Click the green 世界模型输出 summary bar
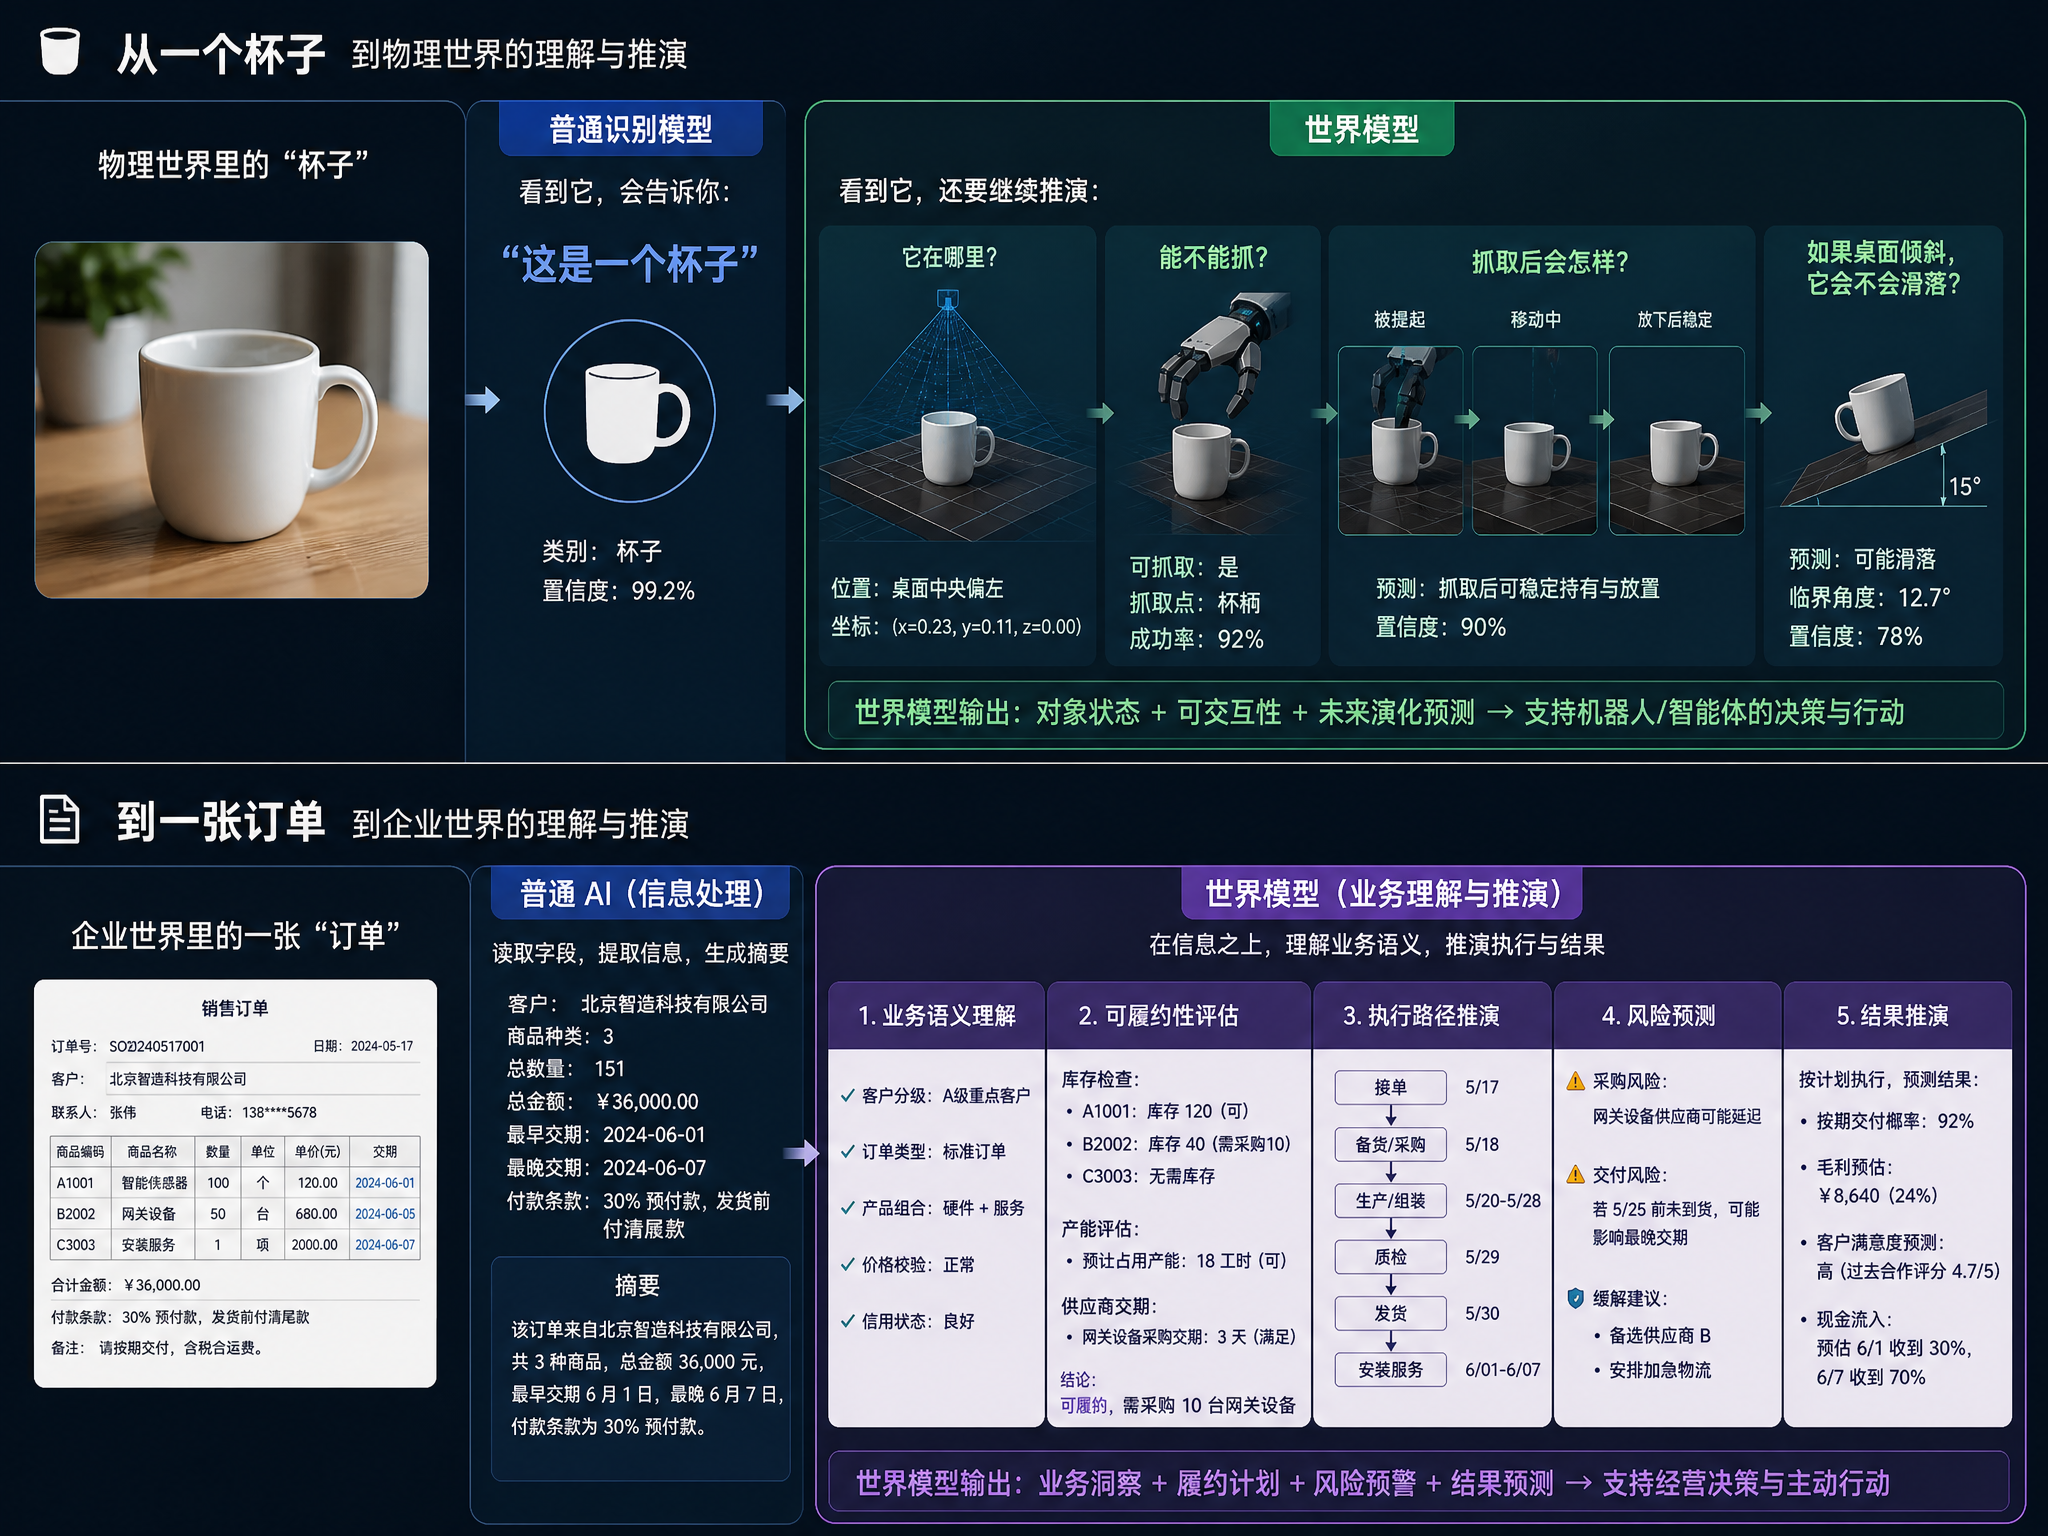Screen dimensions: 2048x1536 click(x=1416, y=712)
